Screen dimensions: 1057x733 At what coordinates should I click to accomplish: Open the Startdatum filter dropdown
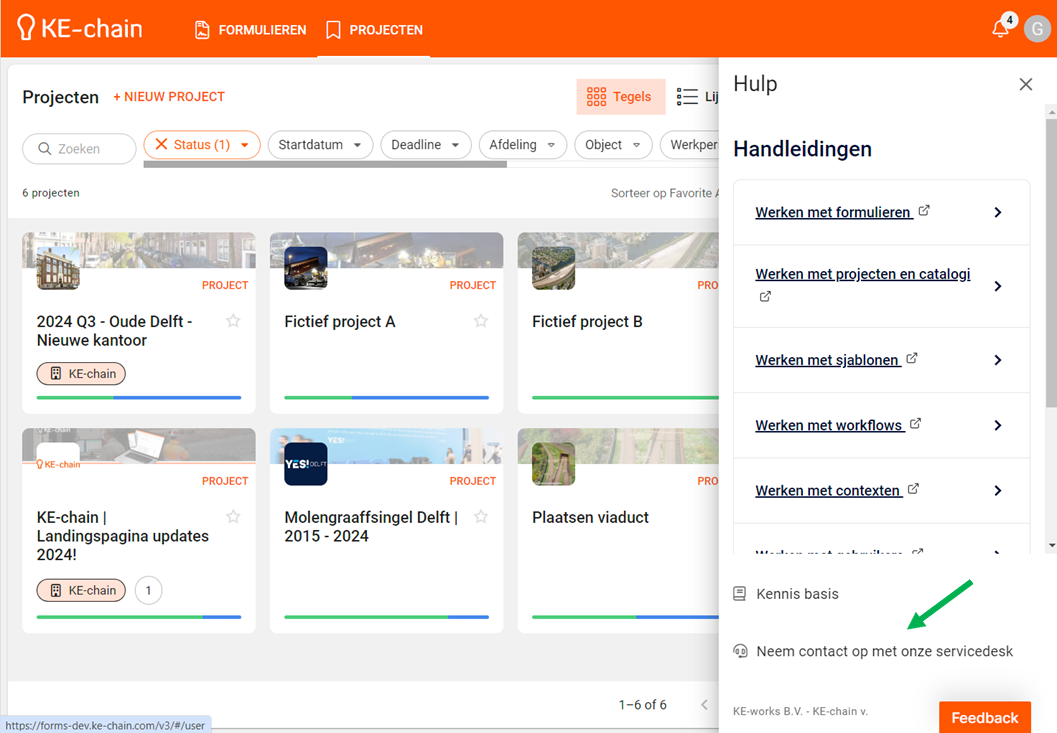pyautogui.click(x=320, y=145)
